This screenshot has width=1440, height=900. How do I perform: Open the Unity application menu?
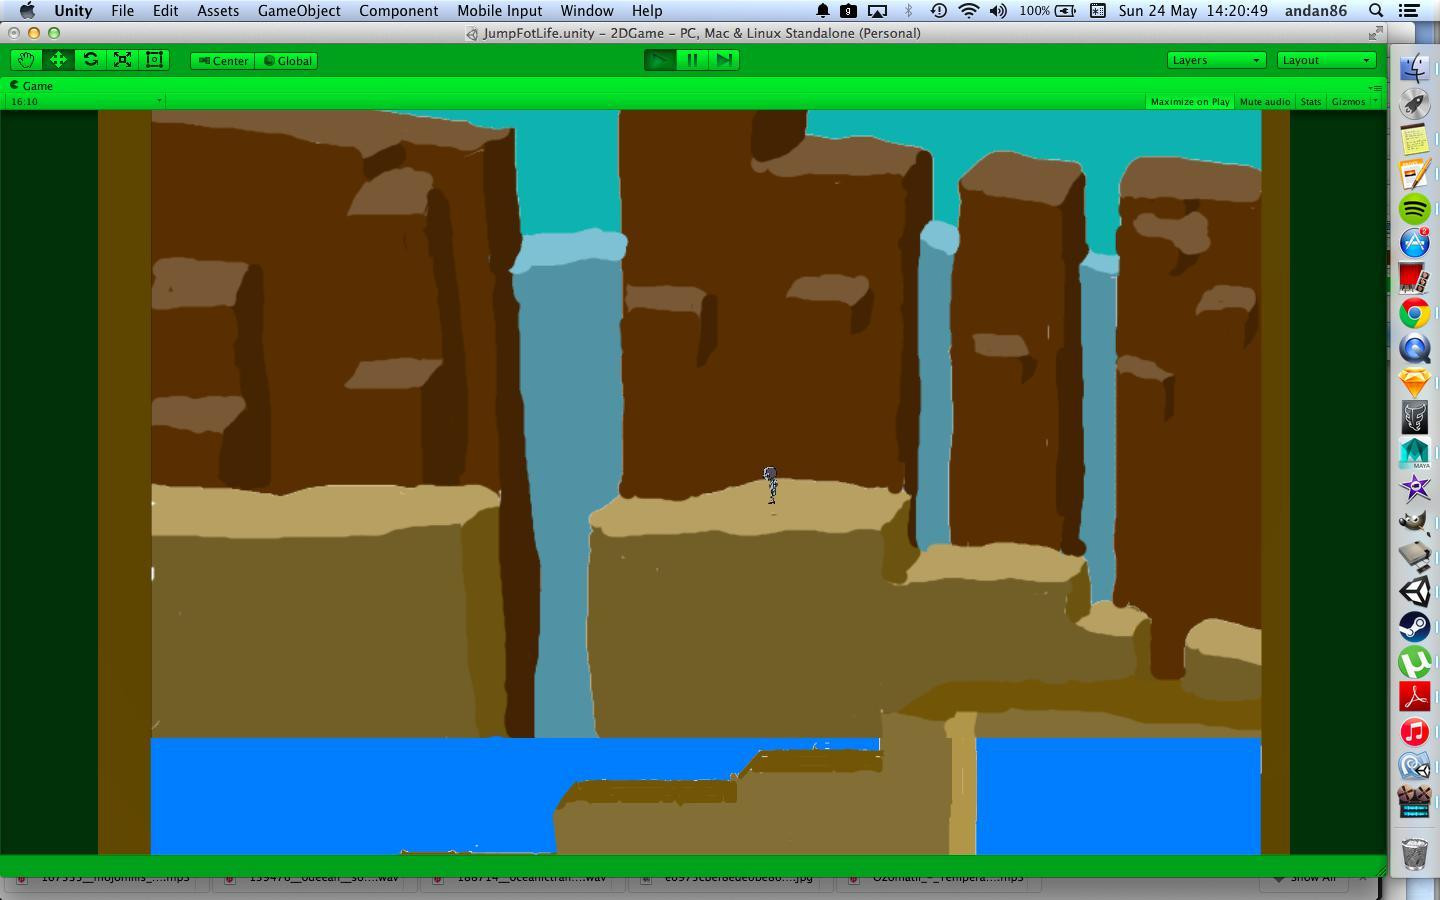coord(73,11)
